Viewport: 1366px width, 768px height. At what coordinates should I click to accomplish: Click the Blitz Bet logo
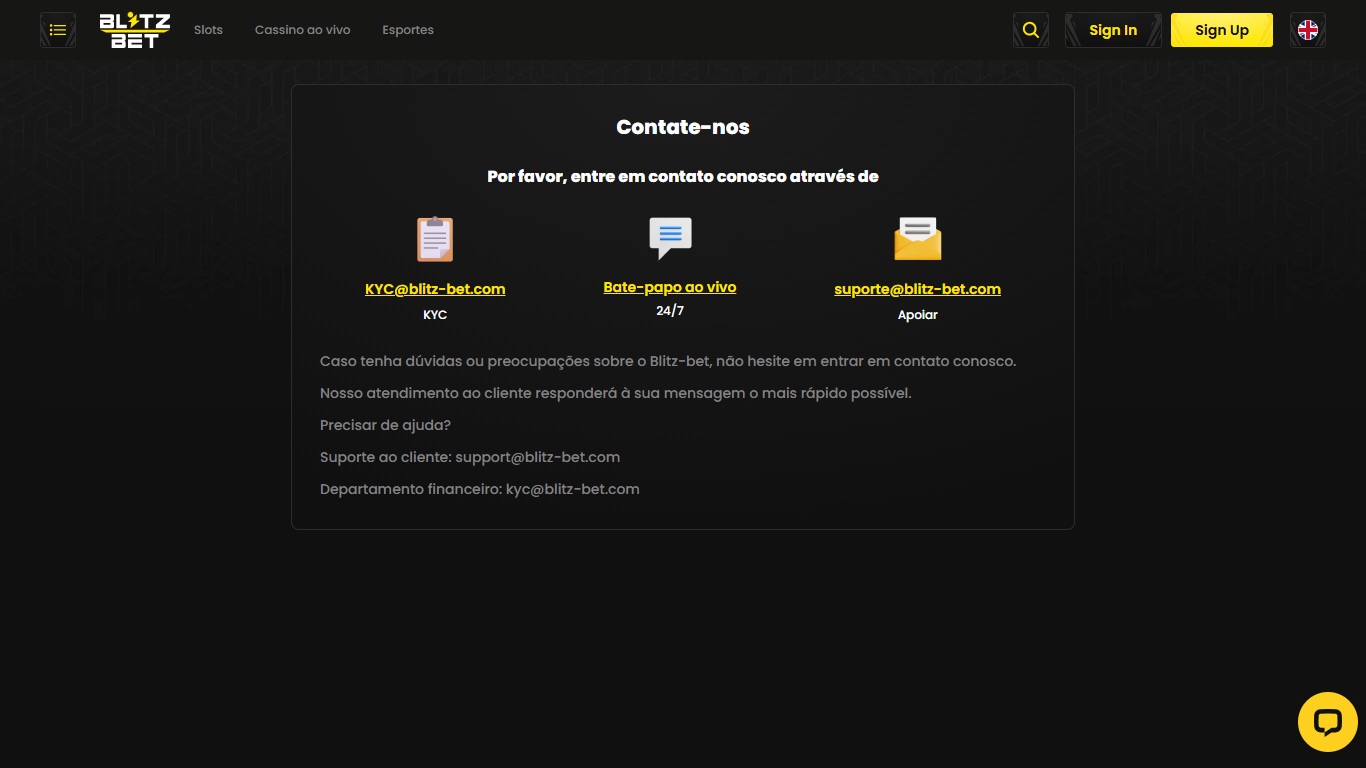(x=134, y=30)
